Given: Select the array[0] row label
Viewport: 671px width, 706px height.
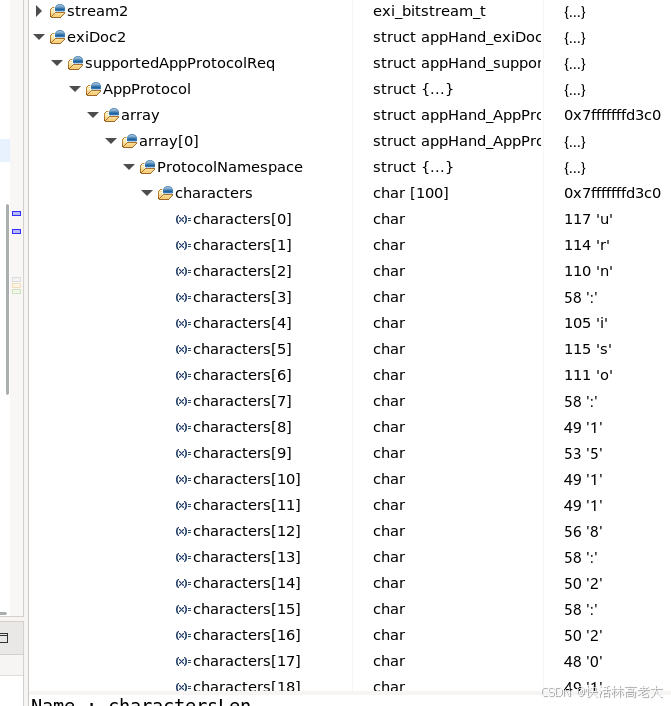Looking at the screenshot, I should (x=169, y=141).
